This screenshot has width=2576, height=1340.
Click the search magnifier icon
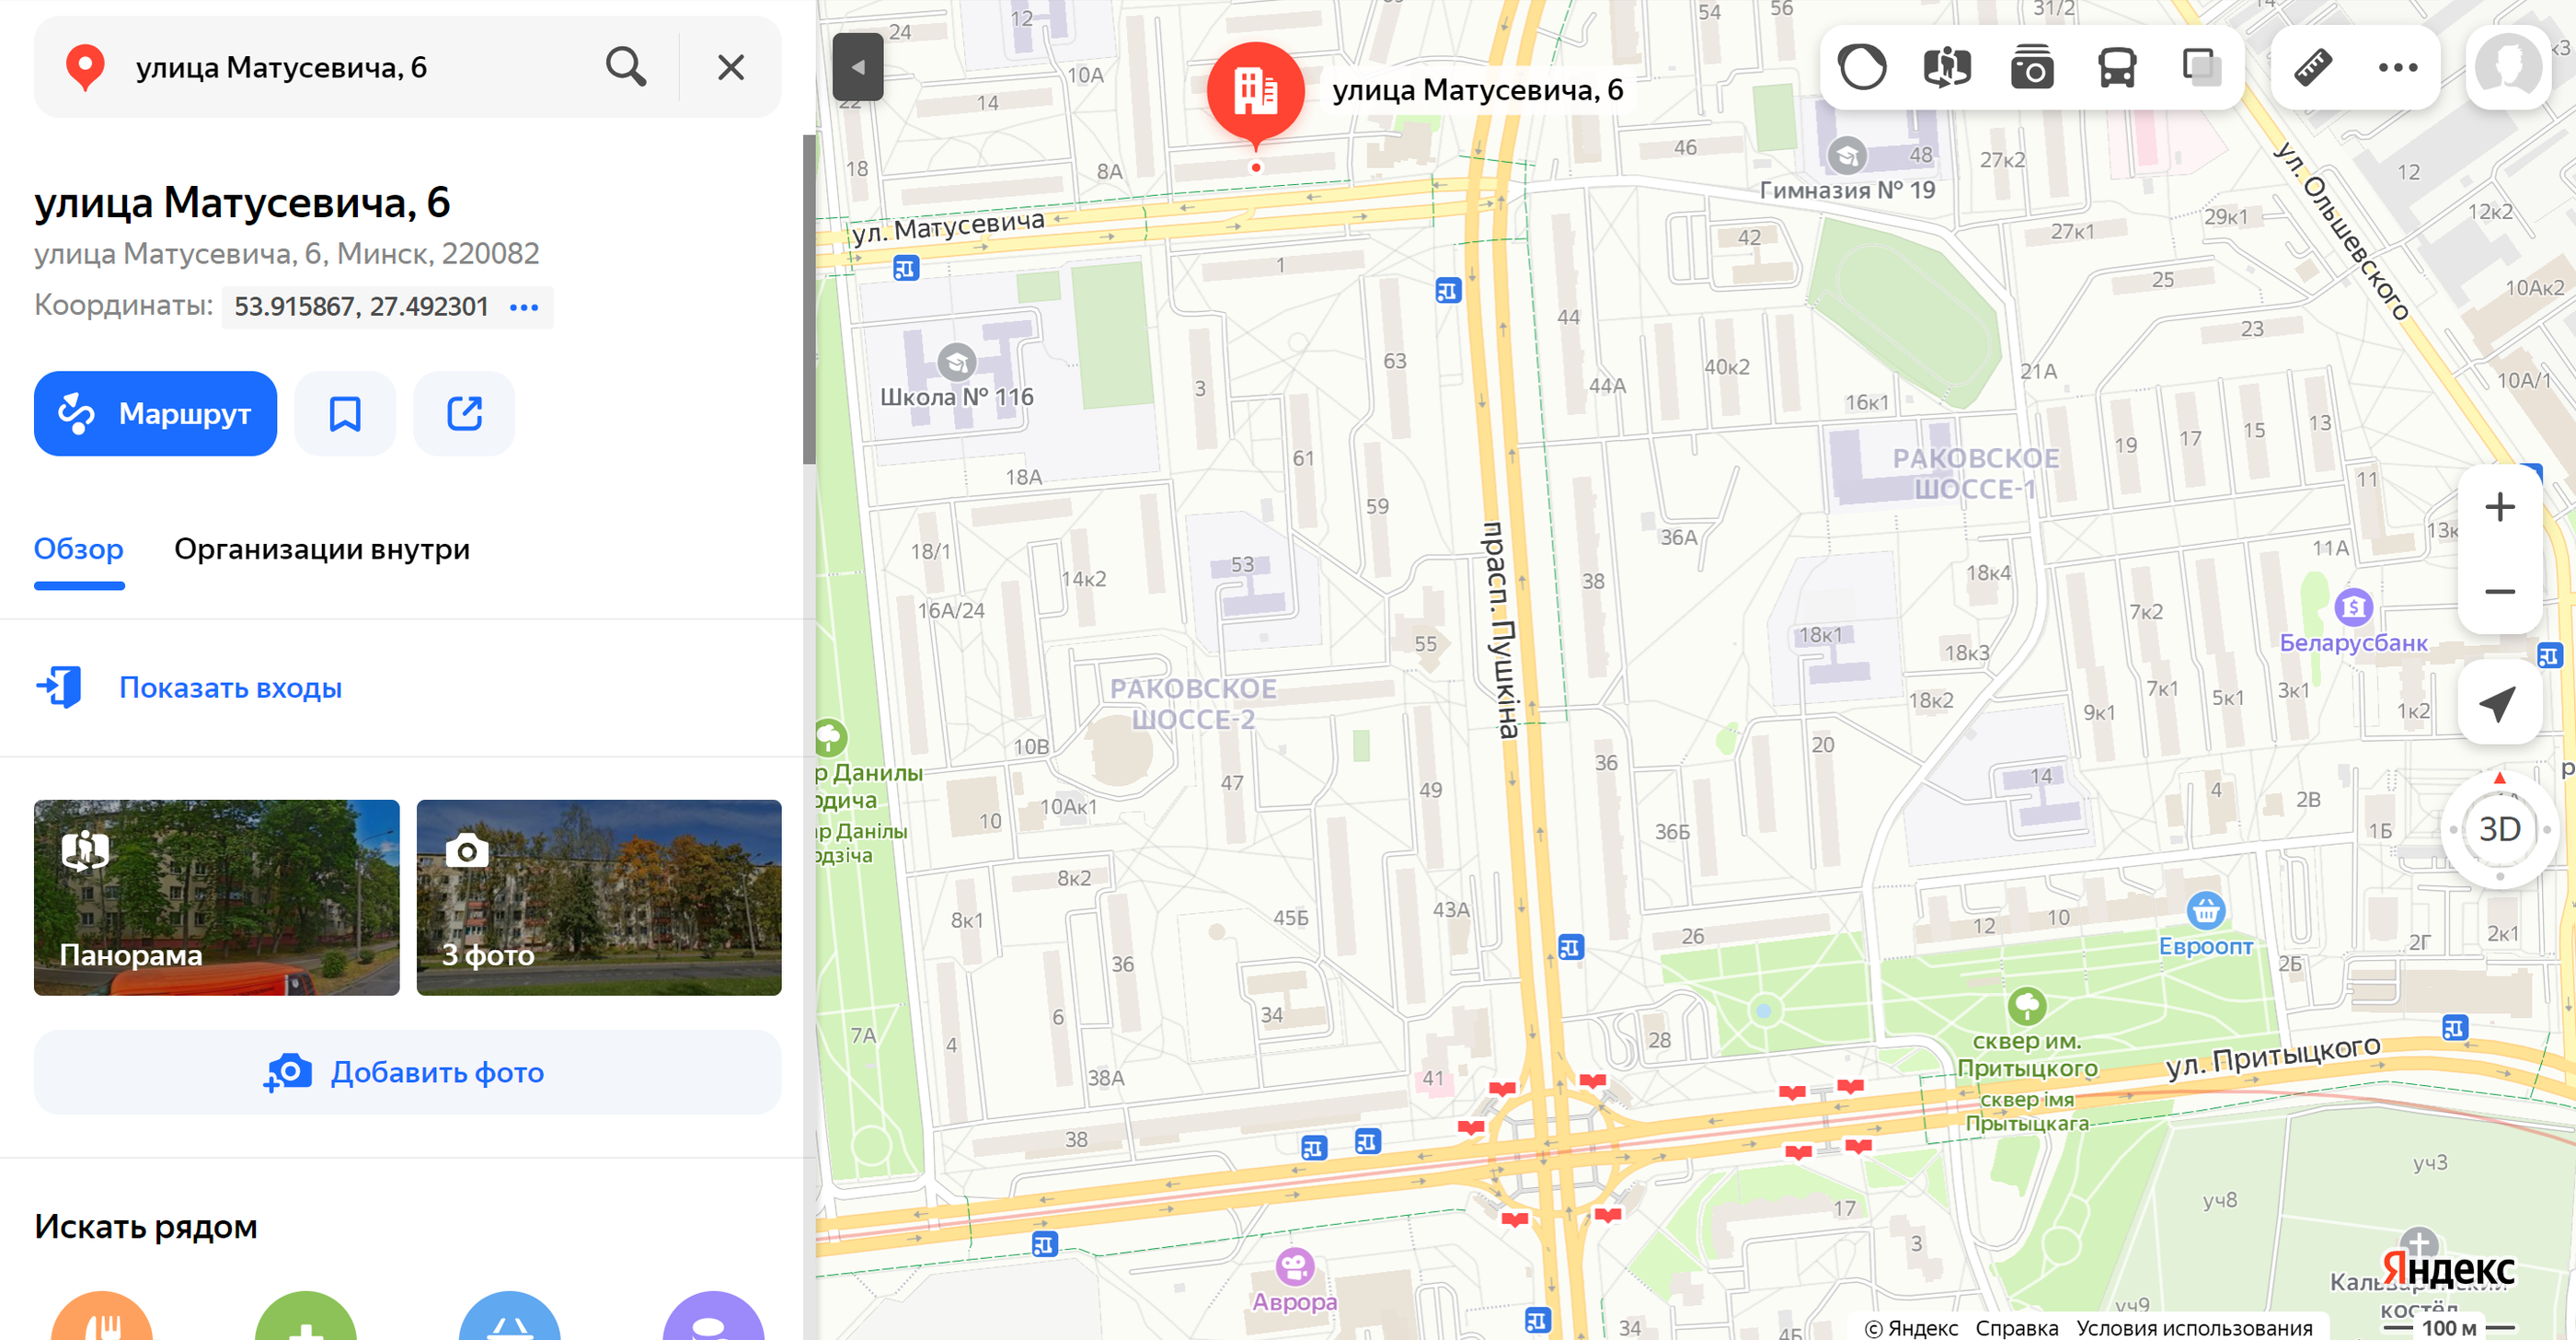[x=626, y=67]
